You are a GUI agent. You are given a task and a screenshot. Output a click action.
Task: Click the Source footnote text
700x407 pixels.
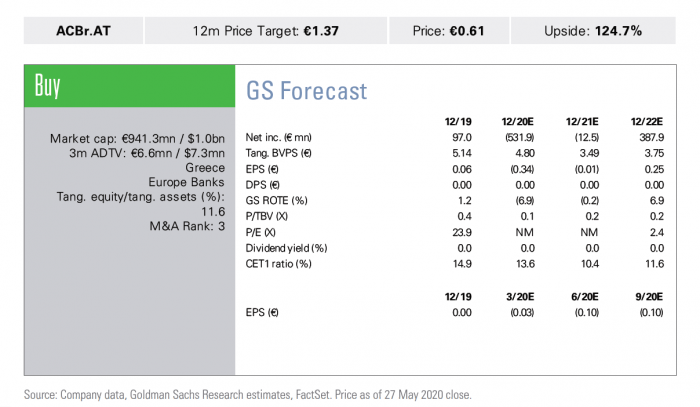(248, 395)
